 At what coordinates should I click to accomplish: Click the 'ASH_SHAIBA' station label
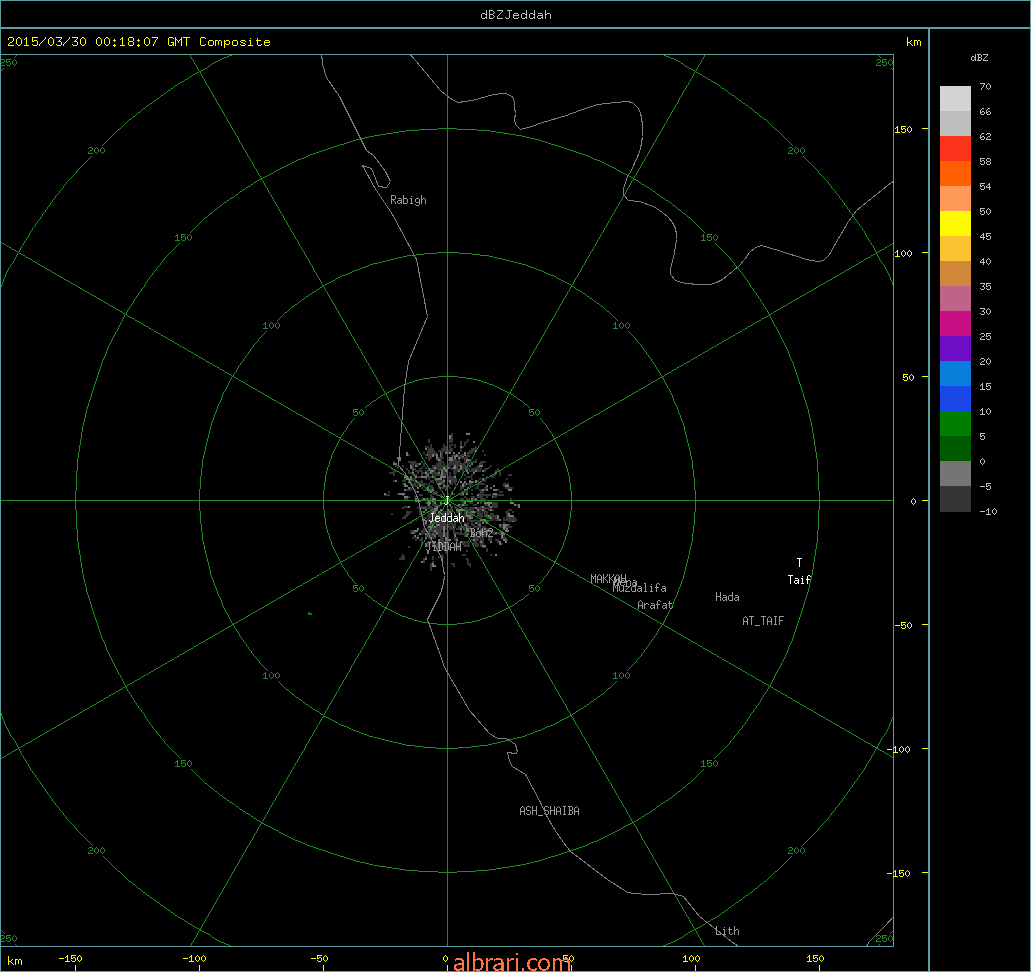coord(550,811)
